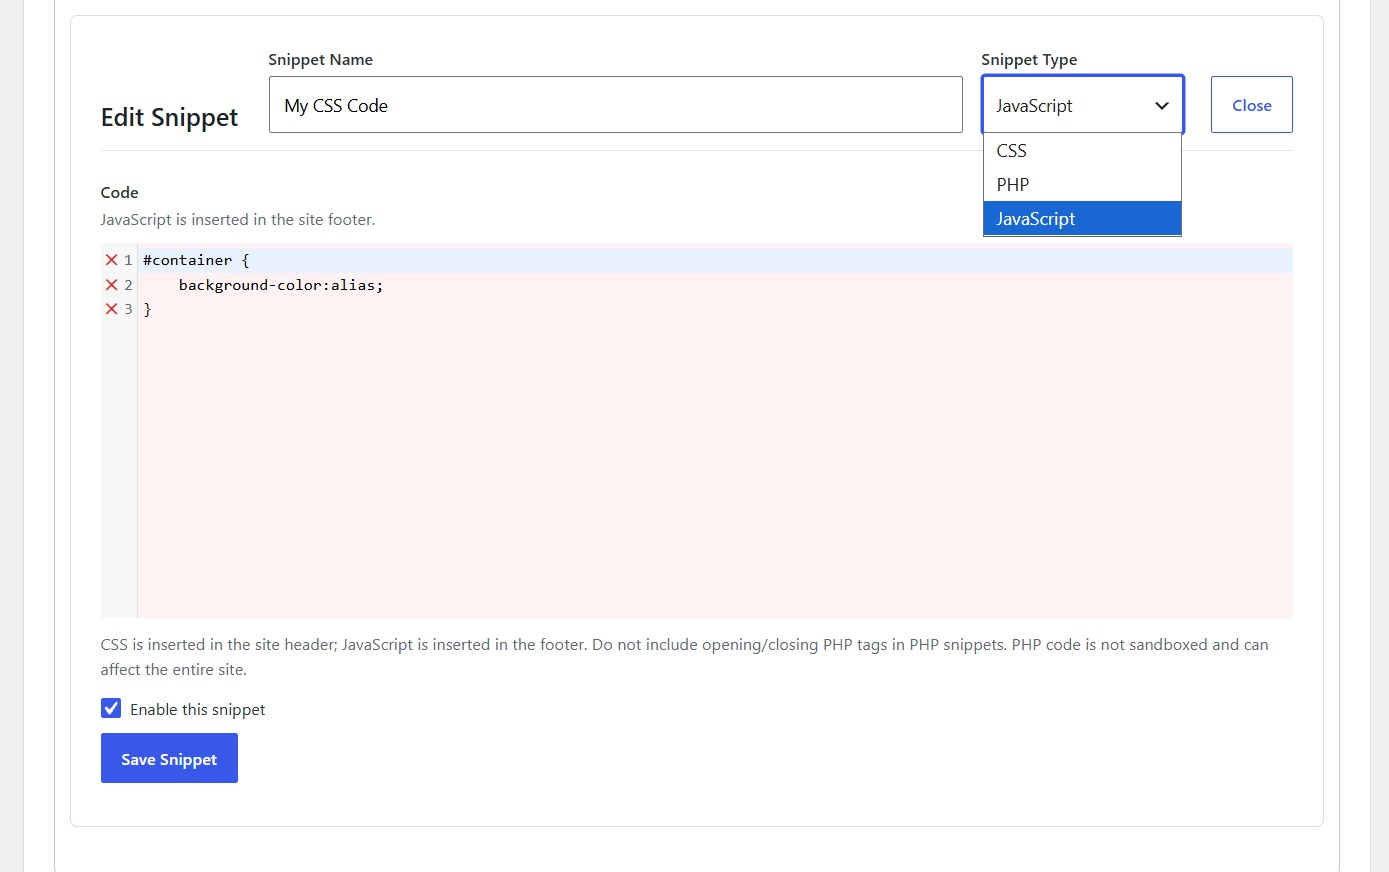The width and height of the screenshot is (1389, 872).
Task: Choose CSS from the snippet type list
Action: (1082, 151)
